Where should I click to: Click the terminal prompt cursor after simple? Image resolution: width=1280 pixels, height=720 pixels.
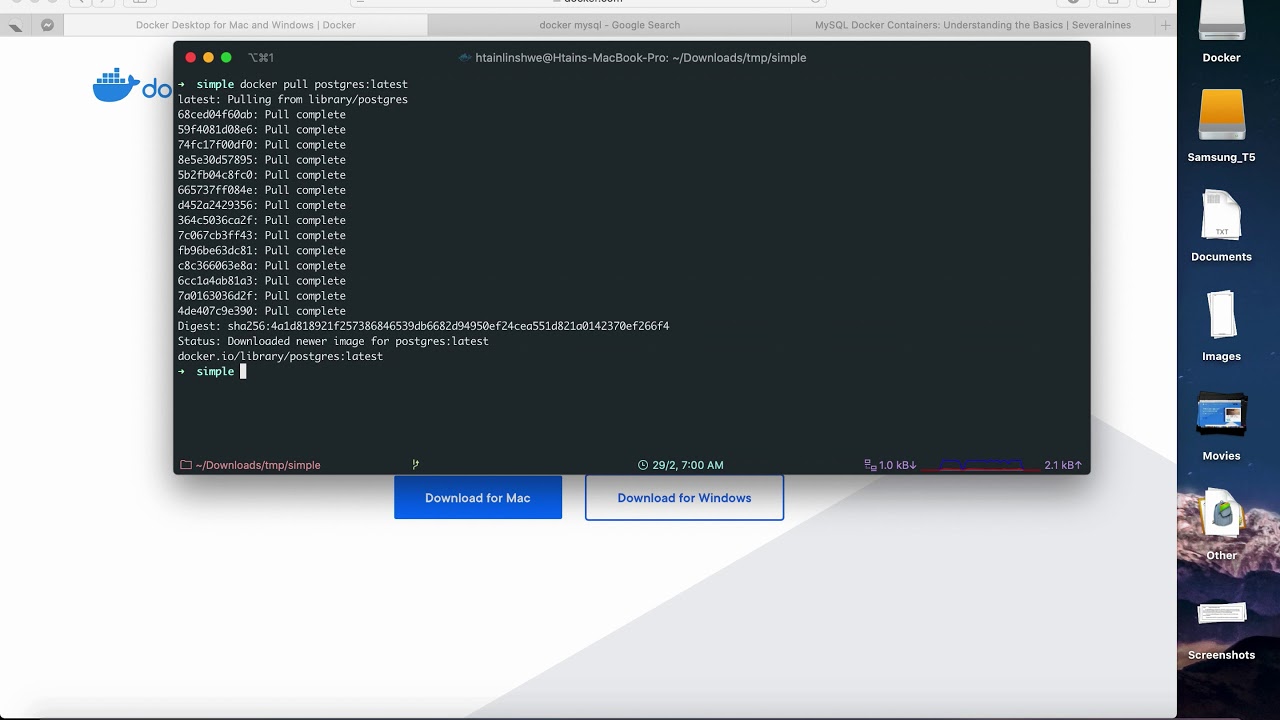pos(243,371)
